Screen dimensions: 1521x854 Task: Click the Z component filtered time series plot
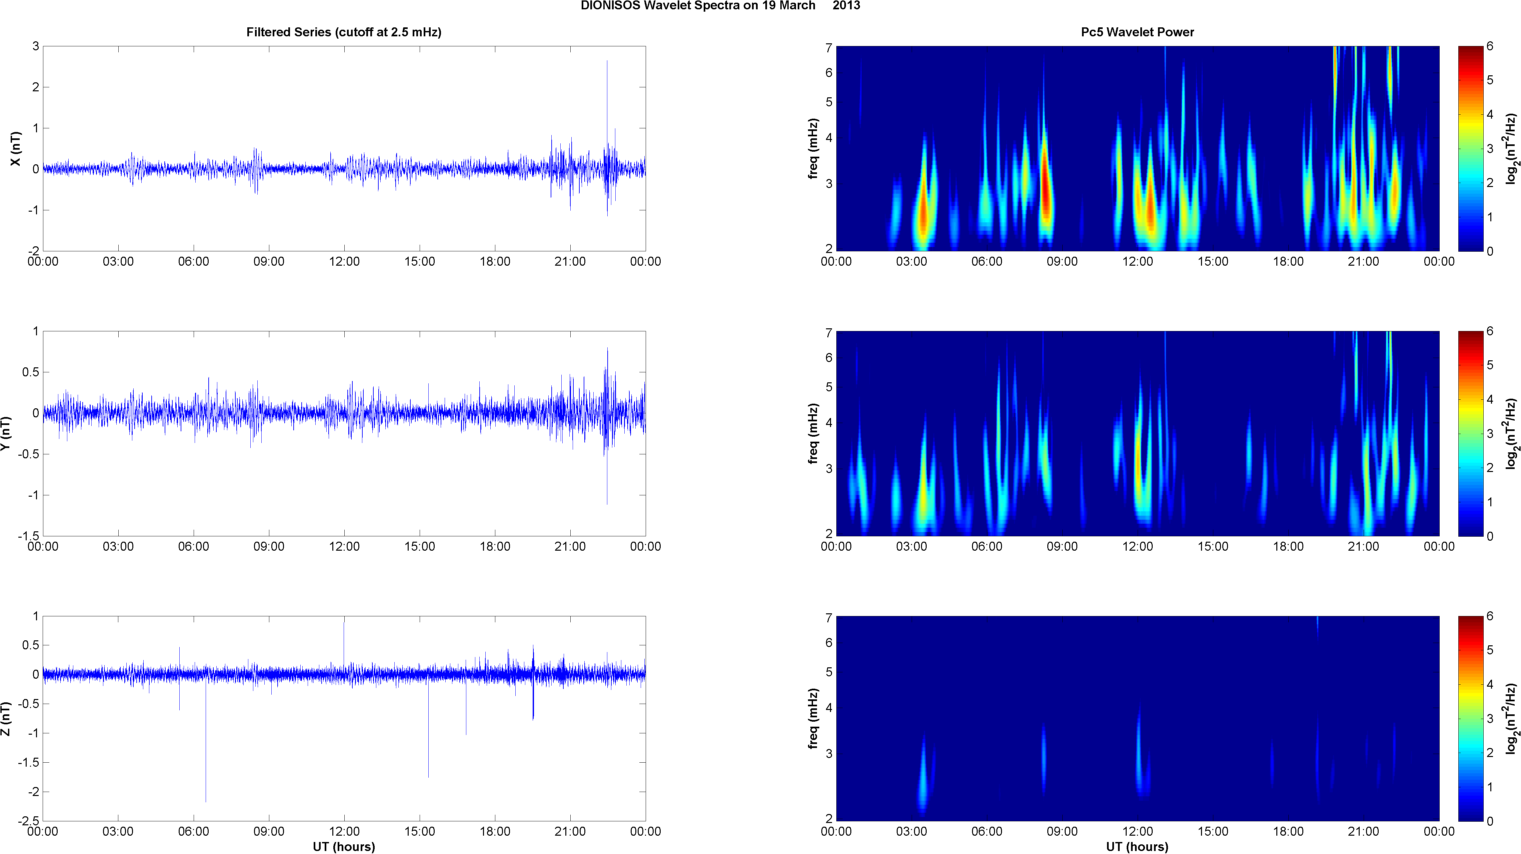344,718
